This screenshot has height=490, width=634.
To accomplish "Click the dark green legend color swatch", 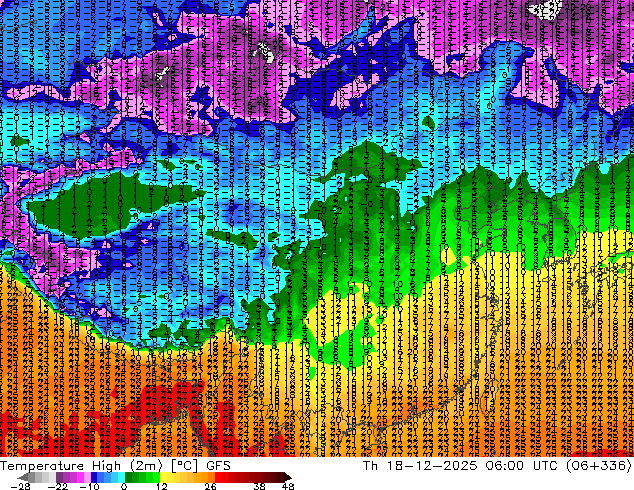I will pyautogui.click(x=129, y=477).
